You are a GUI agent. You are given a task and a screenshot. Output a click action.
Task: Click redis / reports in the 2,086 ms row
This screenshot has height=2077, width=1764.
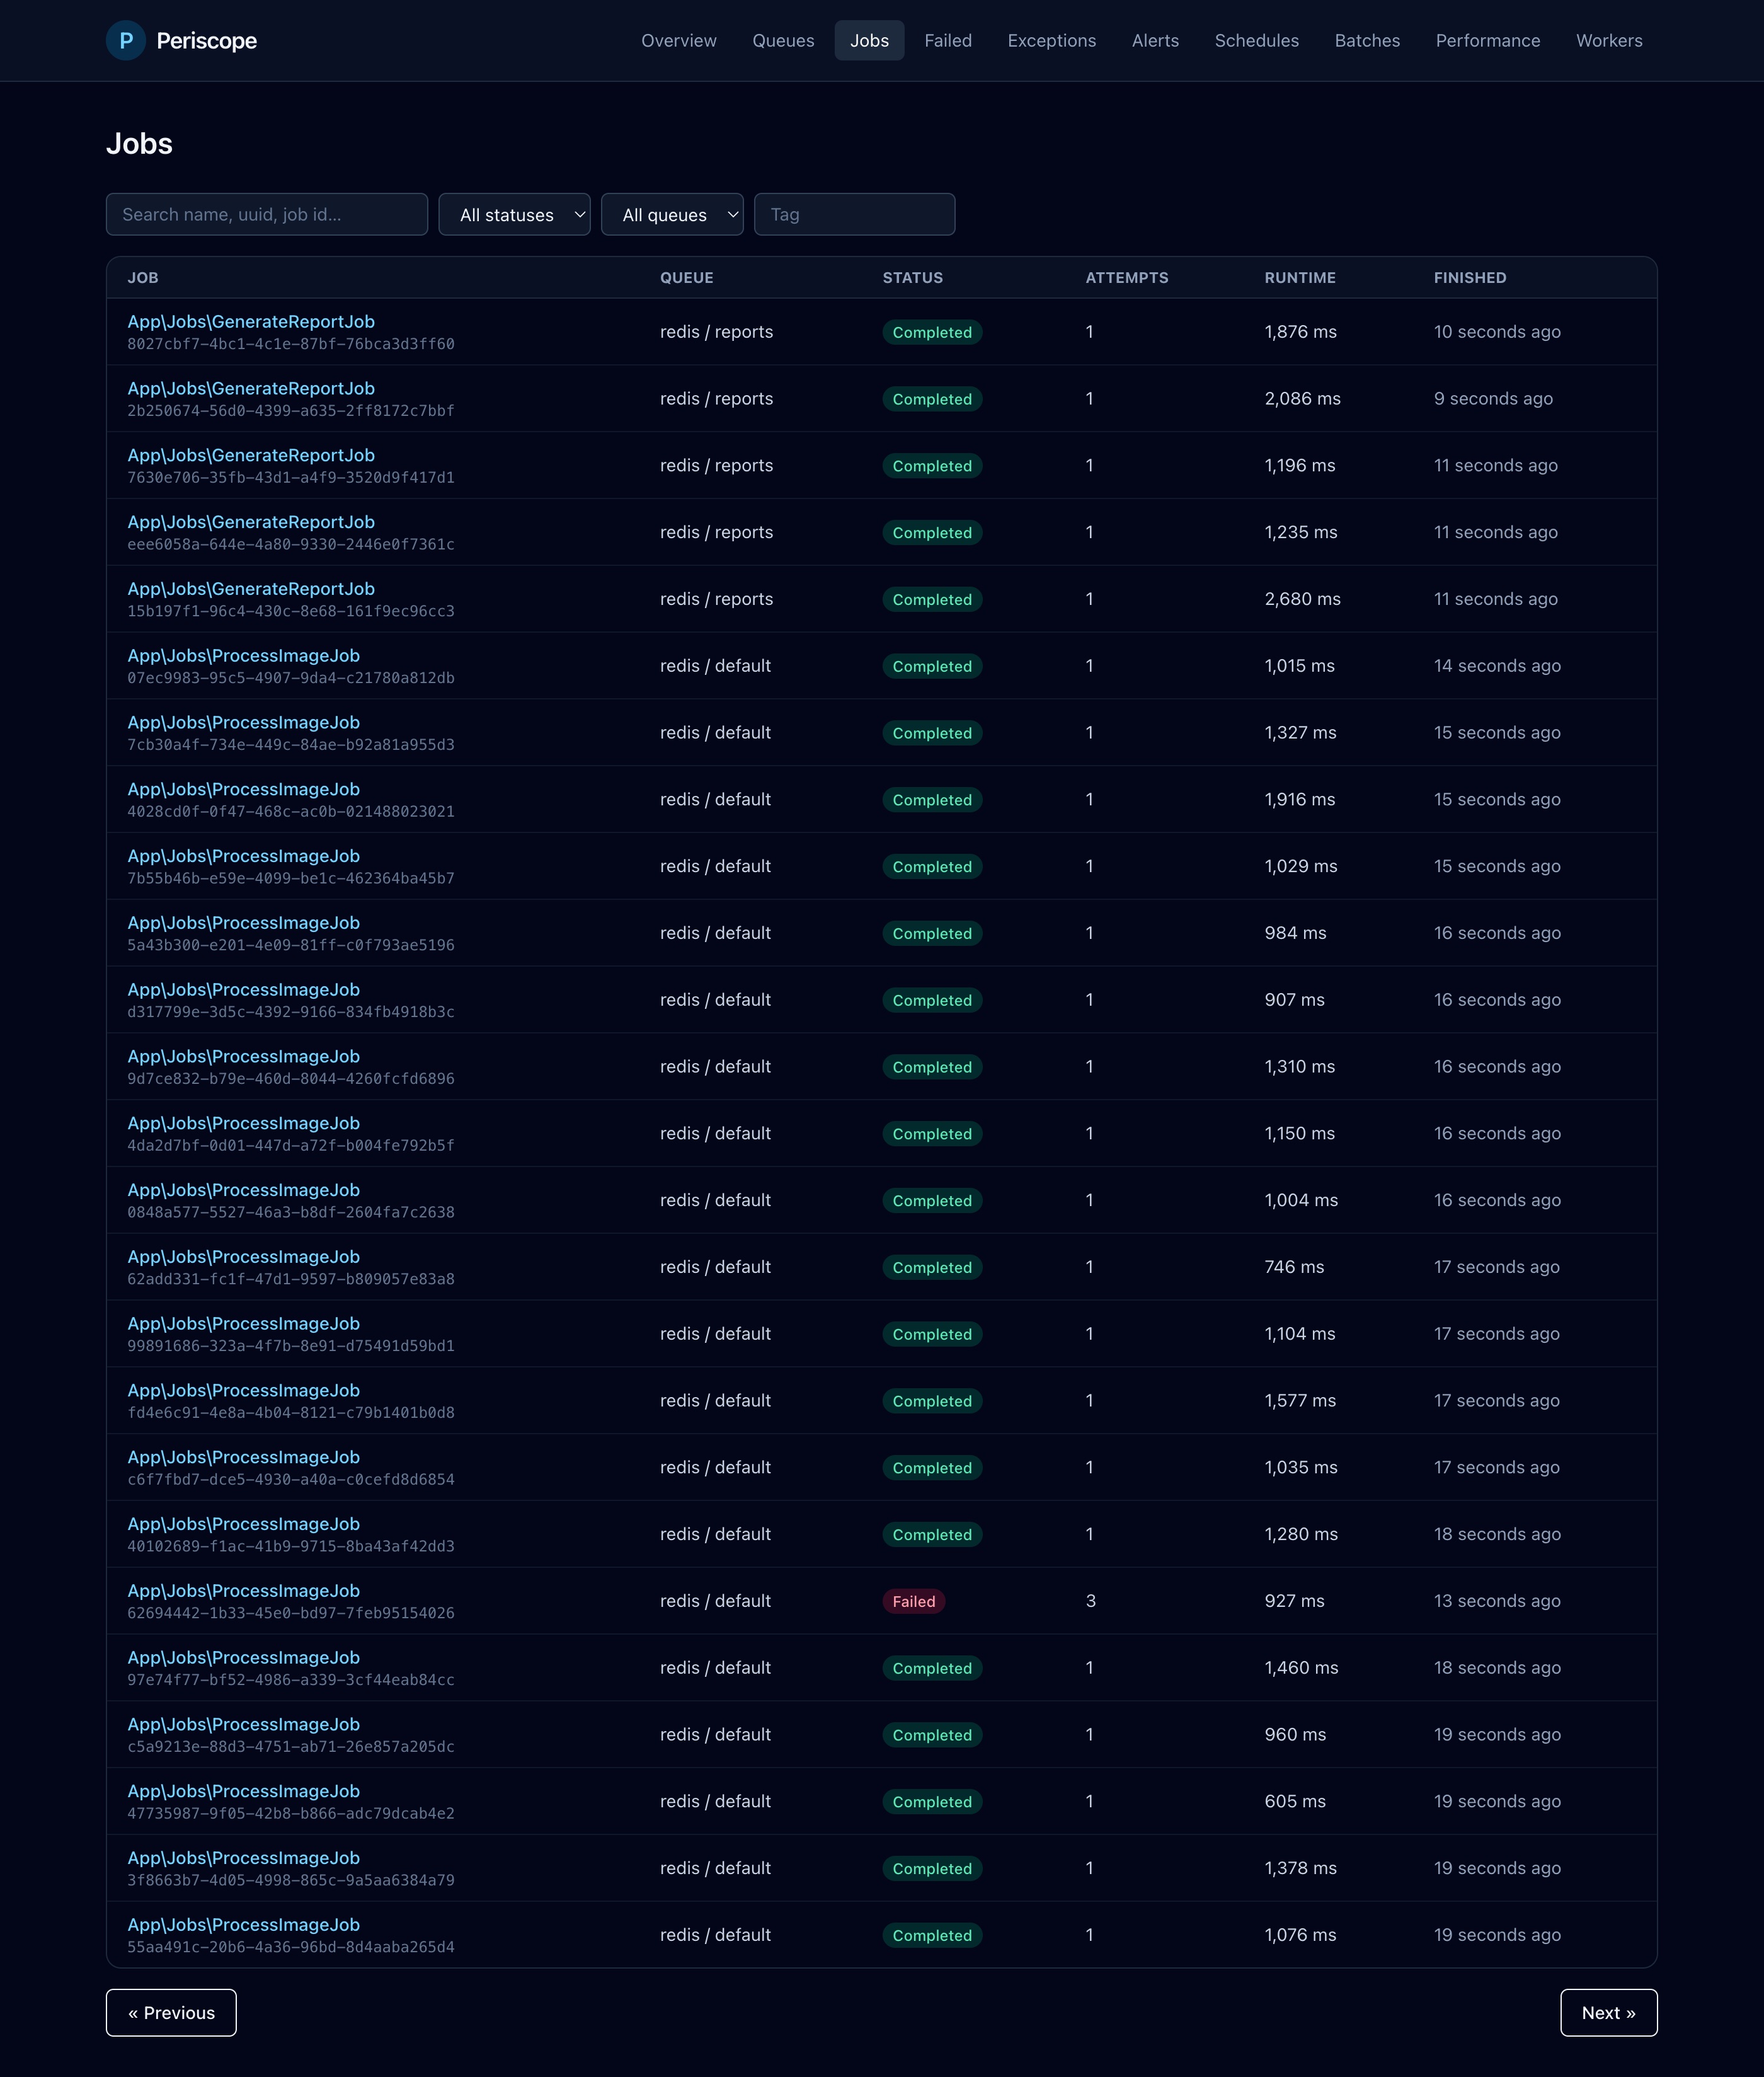pyautogui.click(x=716, y=398)
